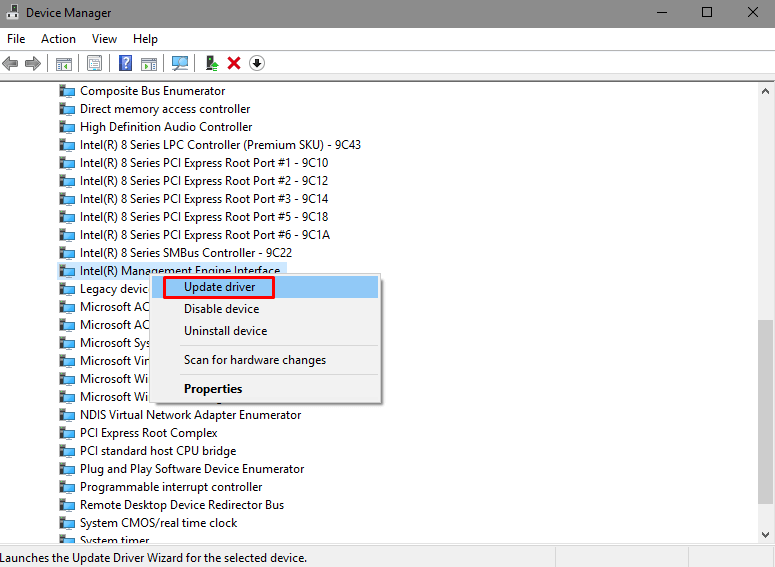Image resolution: width=775 pixels, height=567 pixels.
Task: Click the vertical scrollbar thumb
Action: tap(765, 412)
